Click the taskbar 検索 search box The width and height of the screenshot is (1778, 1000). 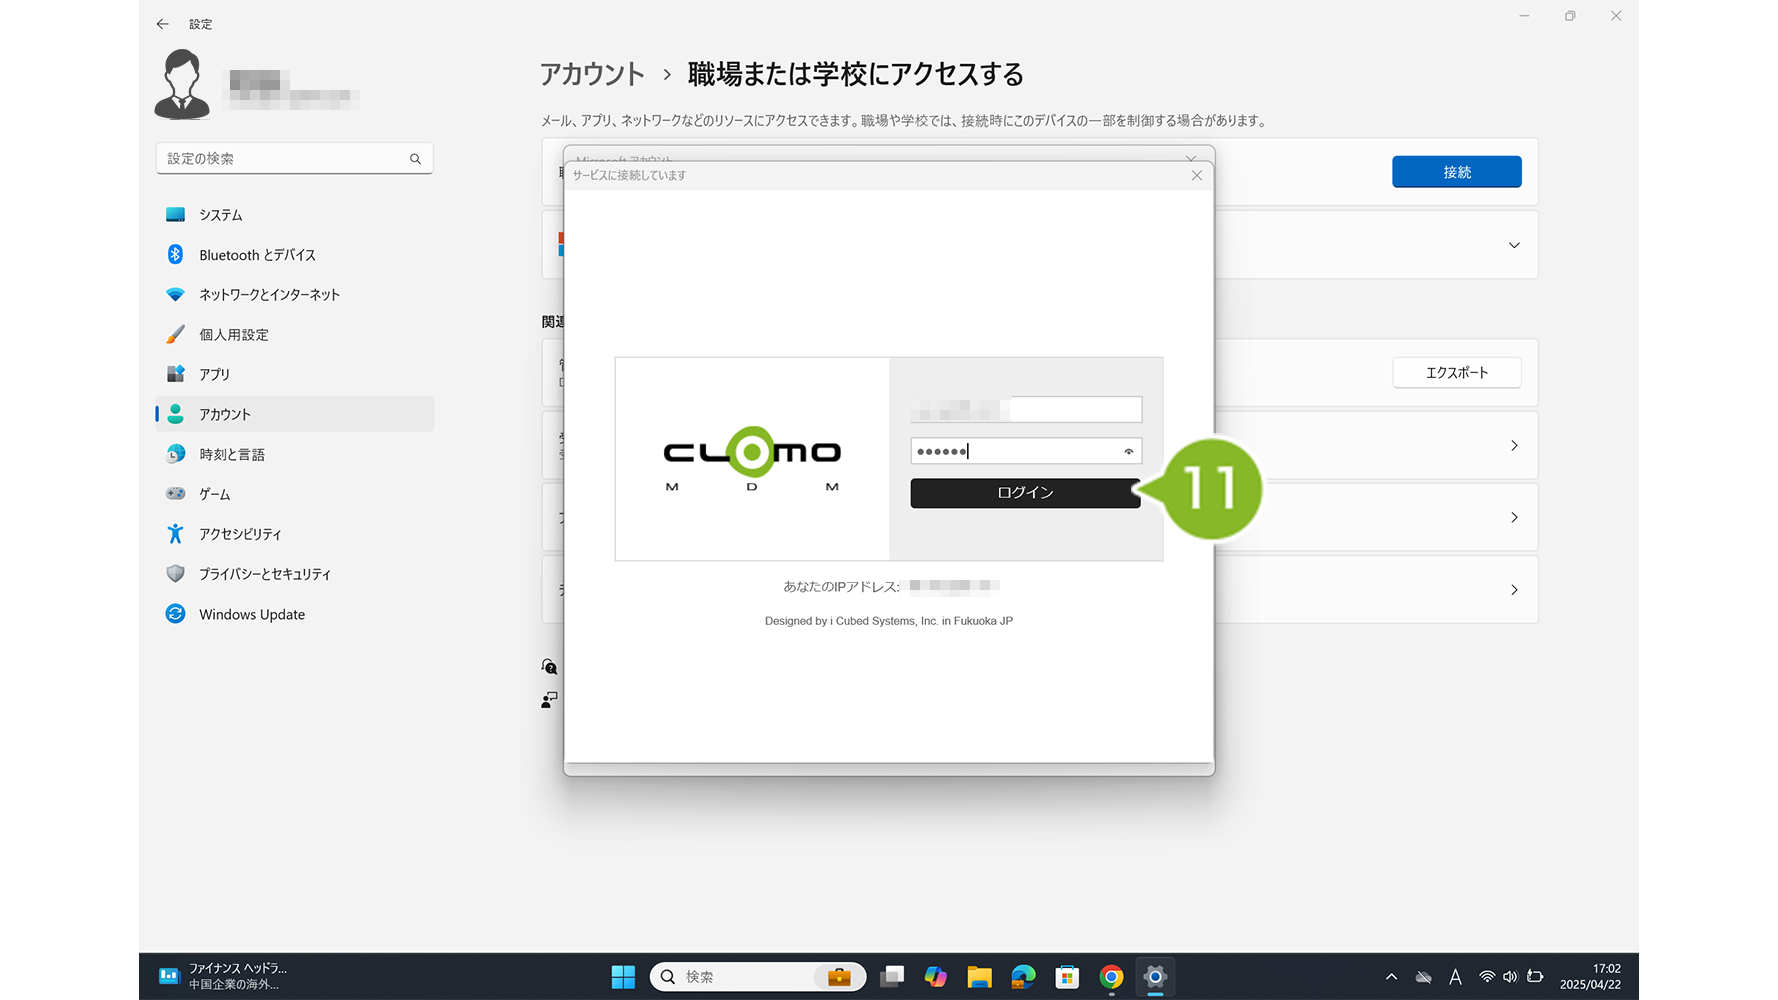point(757,977)
